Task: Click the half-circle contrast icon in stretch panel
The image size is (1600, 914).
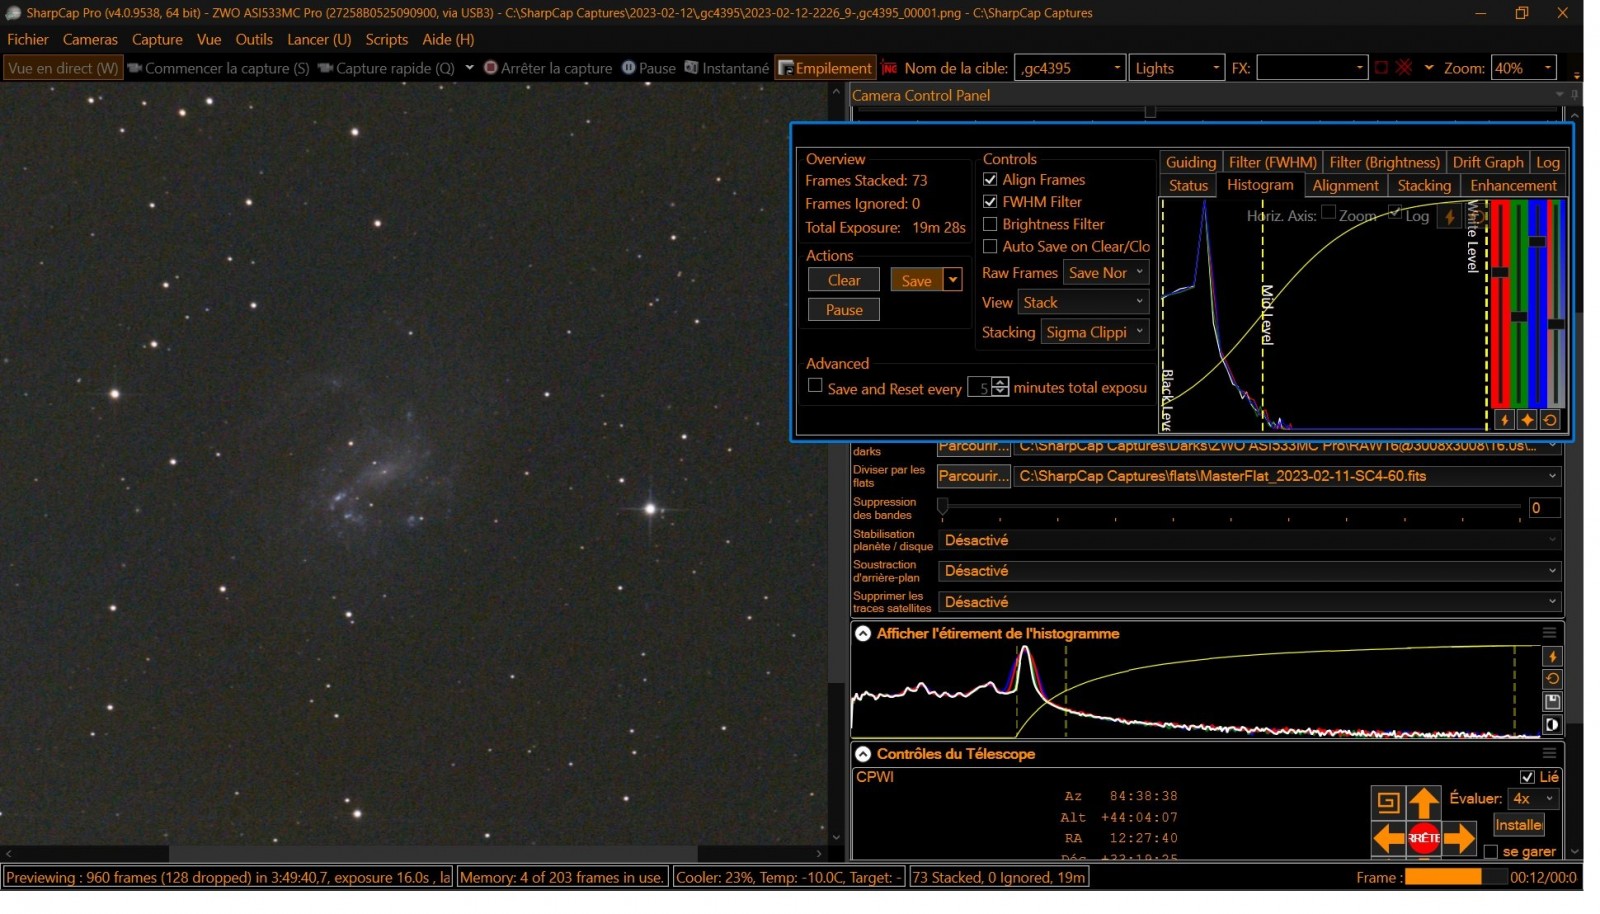Action: click(x=1552, y=725)
